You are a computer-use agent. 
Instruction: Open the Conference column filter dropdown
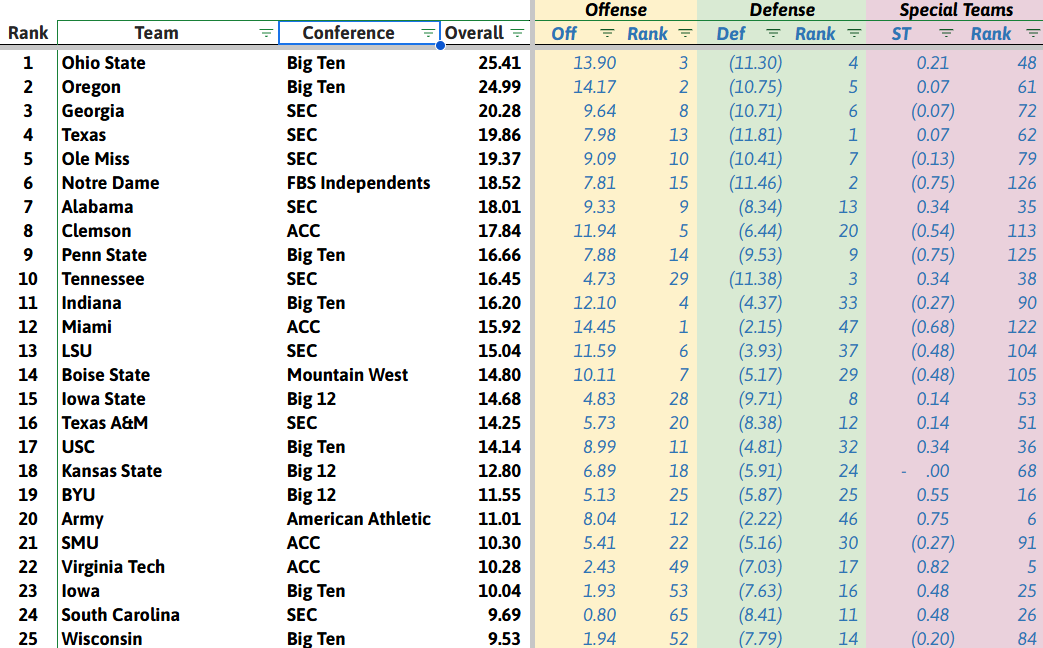click(x=428, y=33)
